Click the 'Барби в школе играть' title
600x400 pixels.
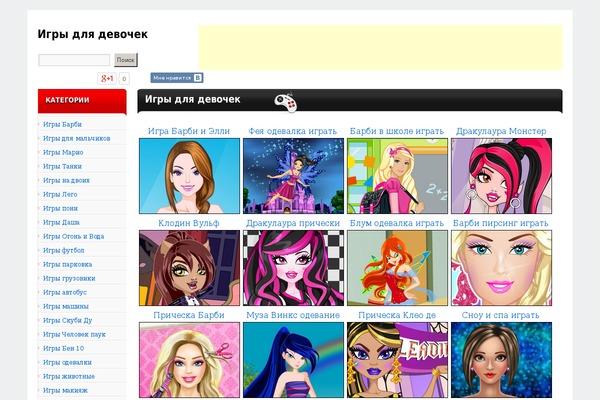click(x=397, y=131)
